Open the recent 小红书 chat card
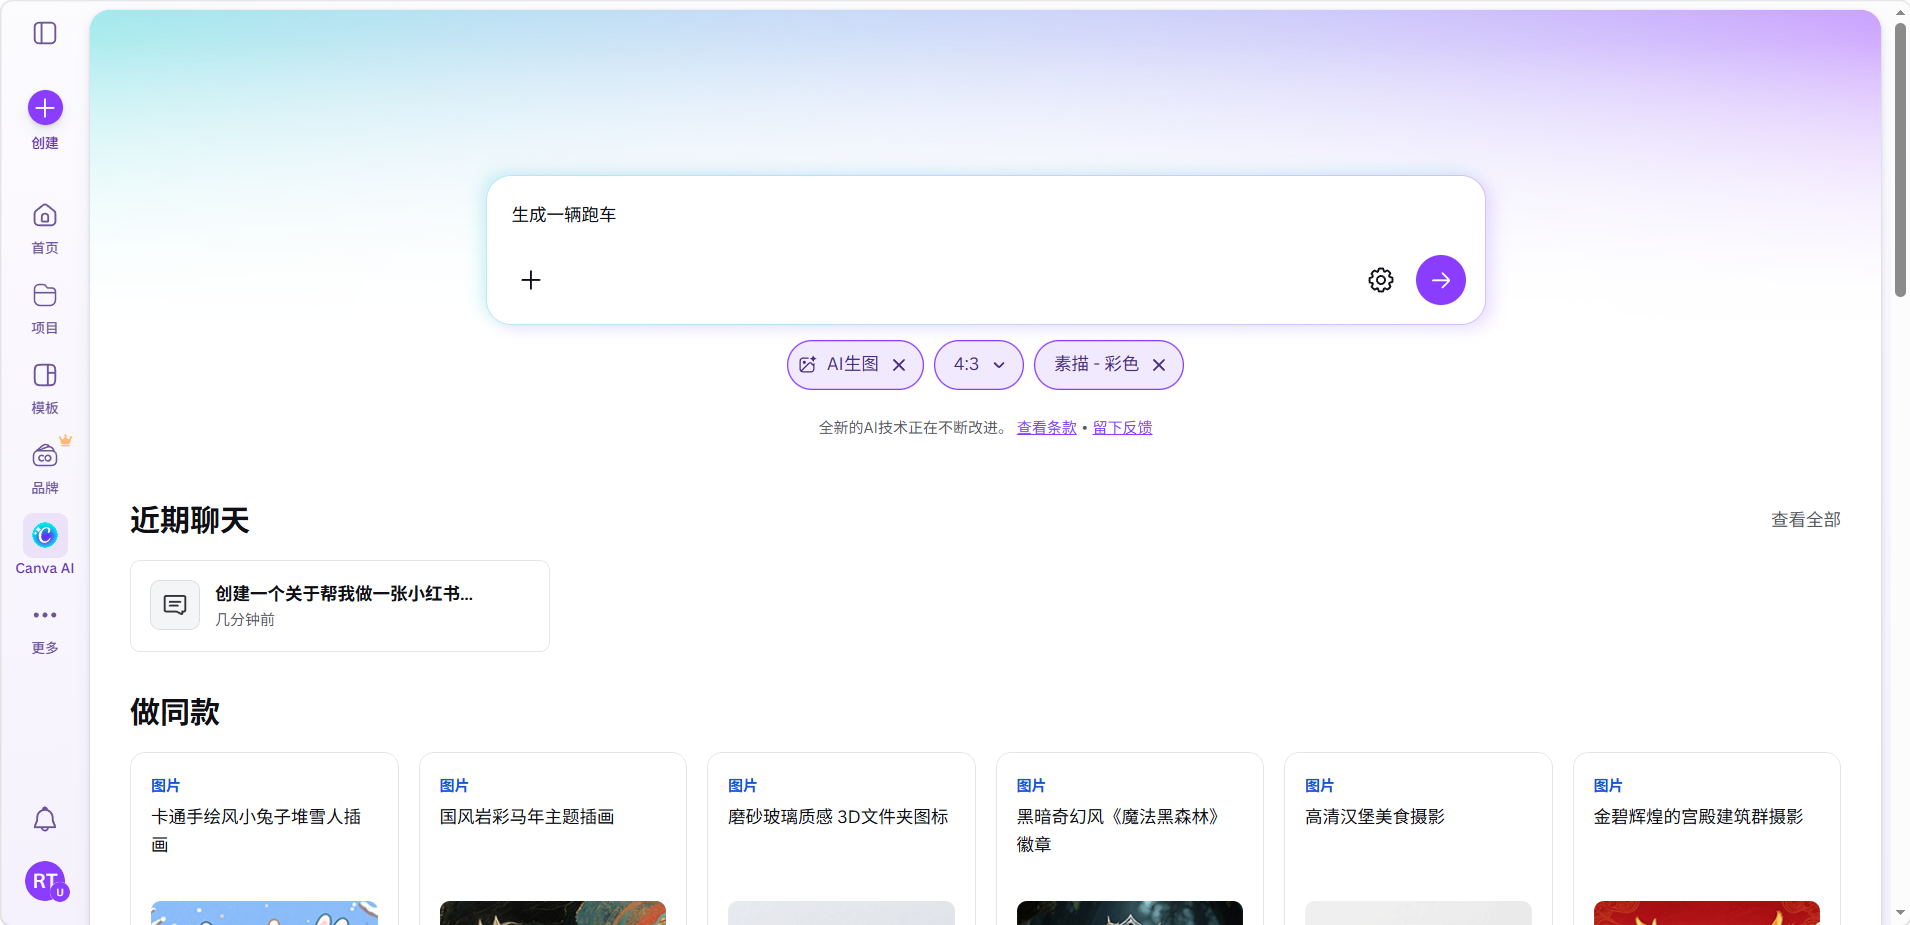 coord(340,606)
